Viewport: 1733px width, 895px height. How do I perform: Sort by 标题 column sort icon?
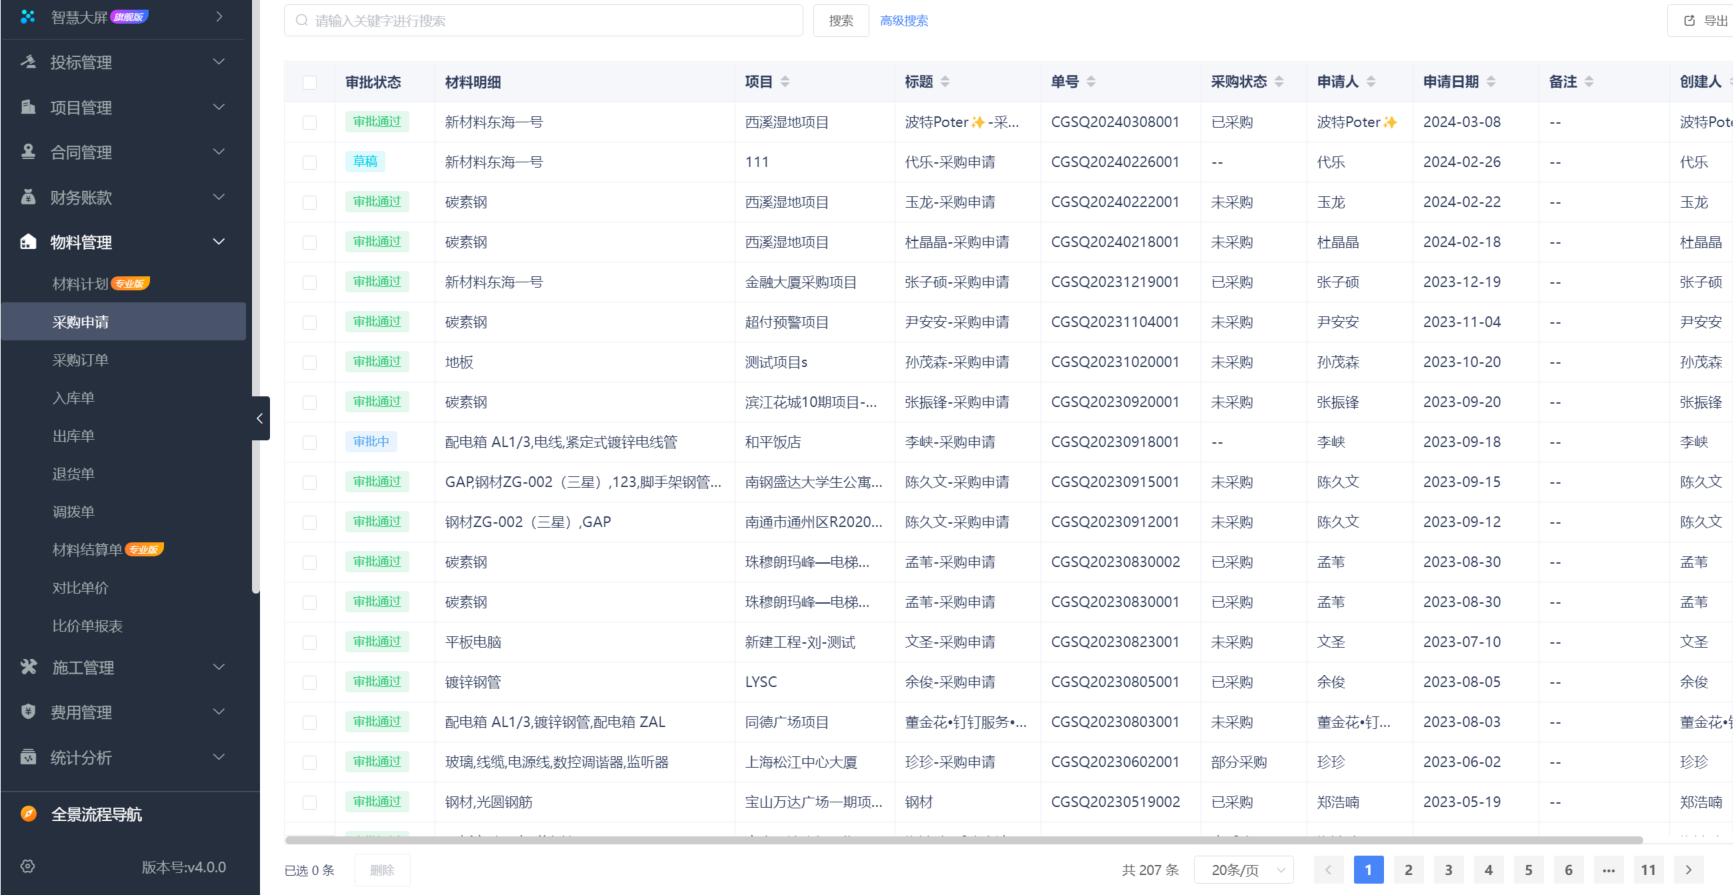tap(945, 82)
